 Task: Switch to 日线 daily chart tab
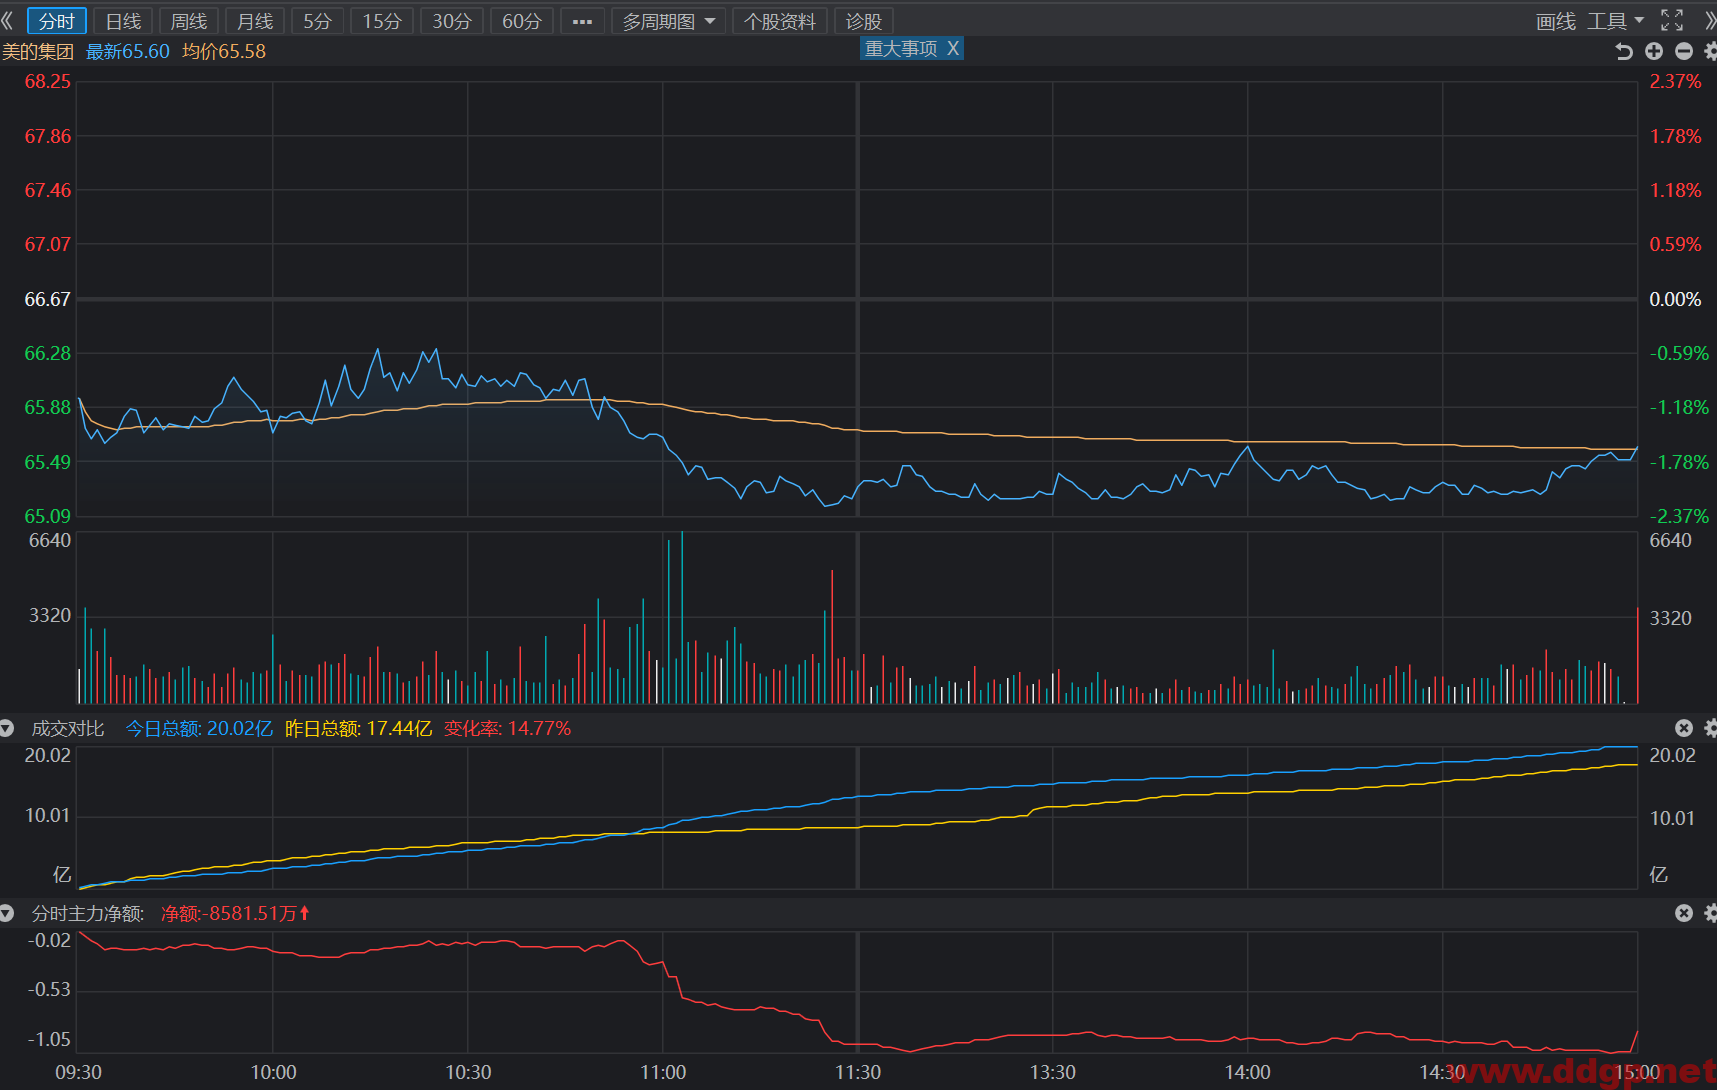[x=123, y=21]
